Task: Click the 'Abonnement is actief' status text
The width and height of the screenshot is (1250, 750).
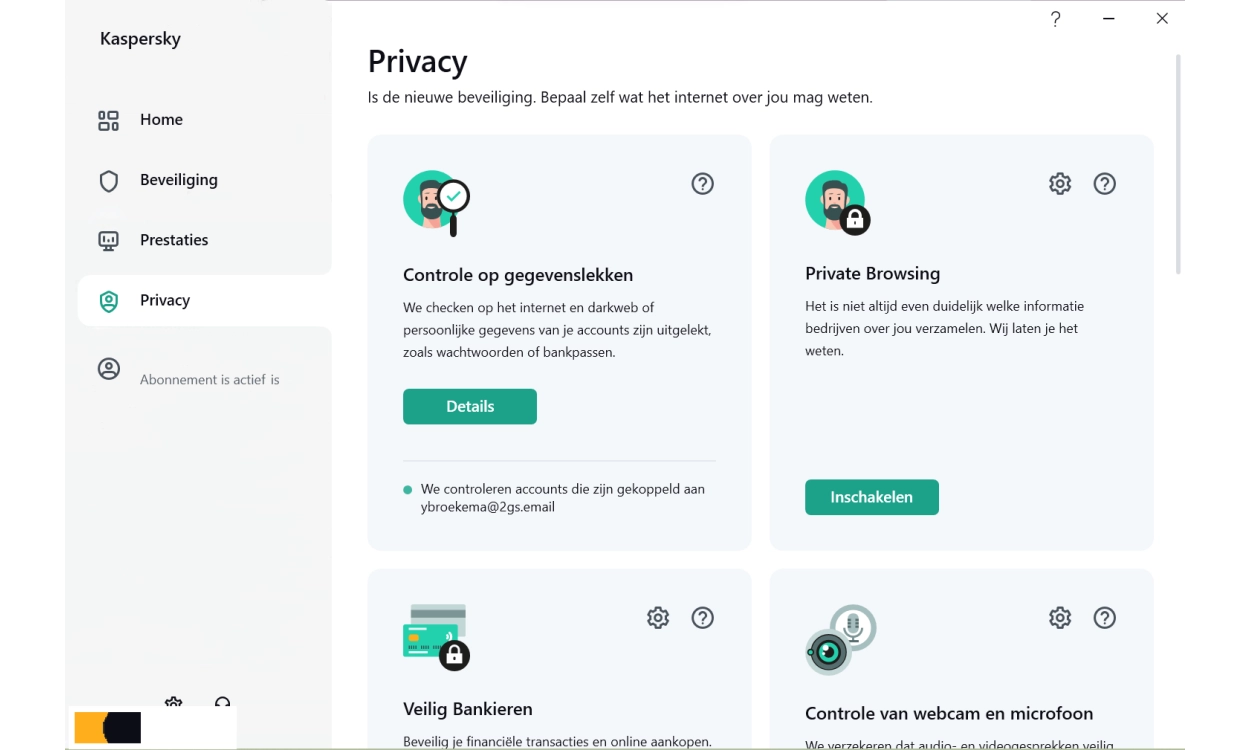Action: pyautogui.click(x=210, y=380)
